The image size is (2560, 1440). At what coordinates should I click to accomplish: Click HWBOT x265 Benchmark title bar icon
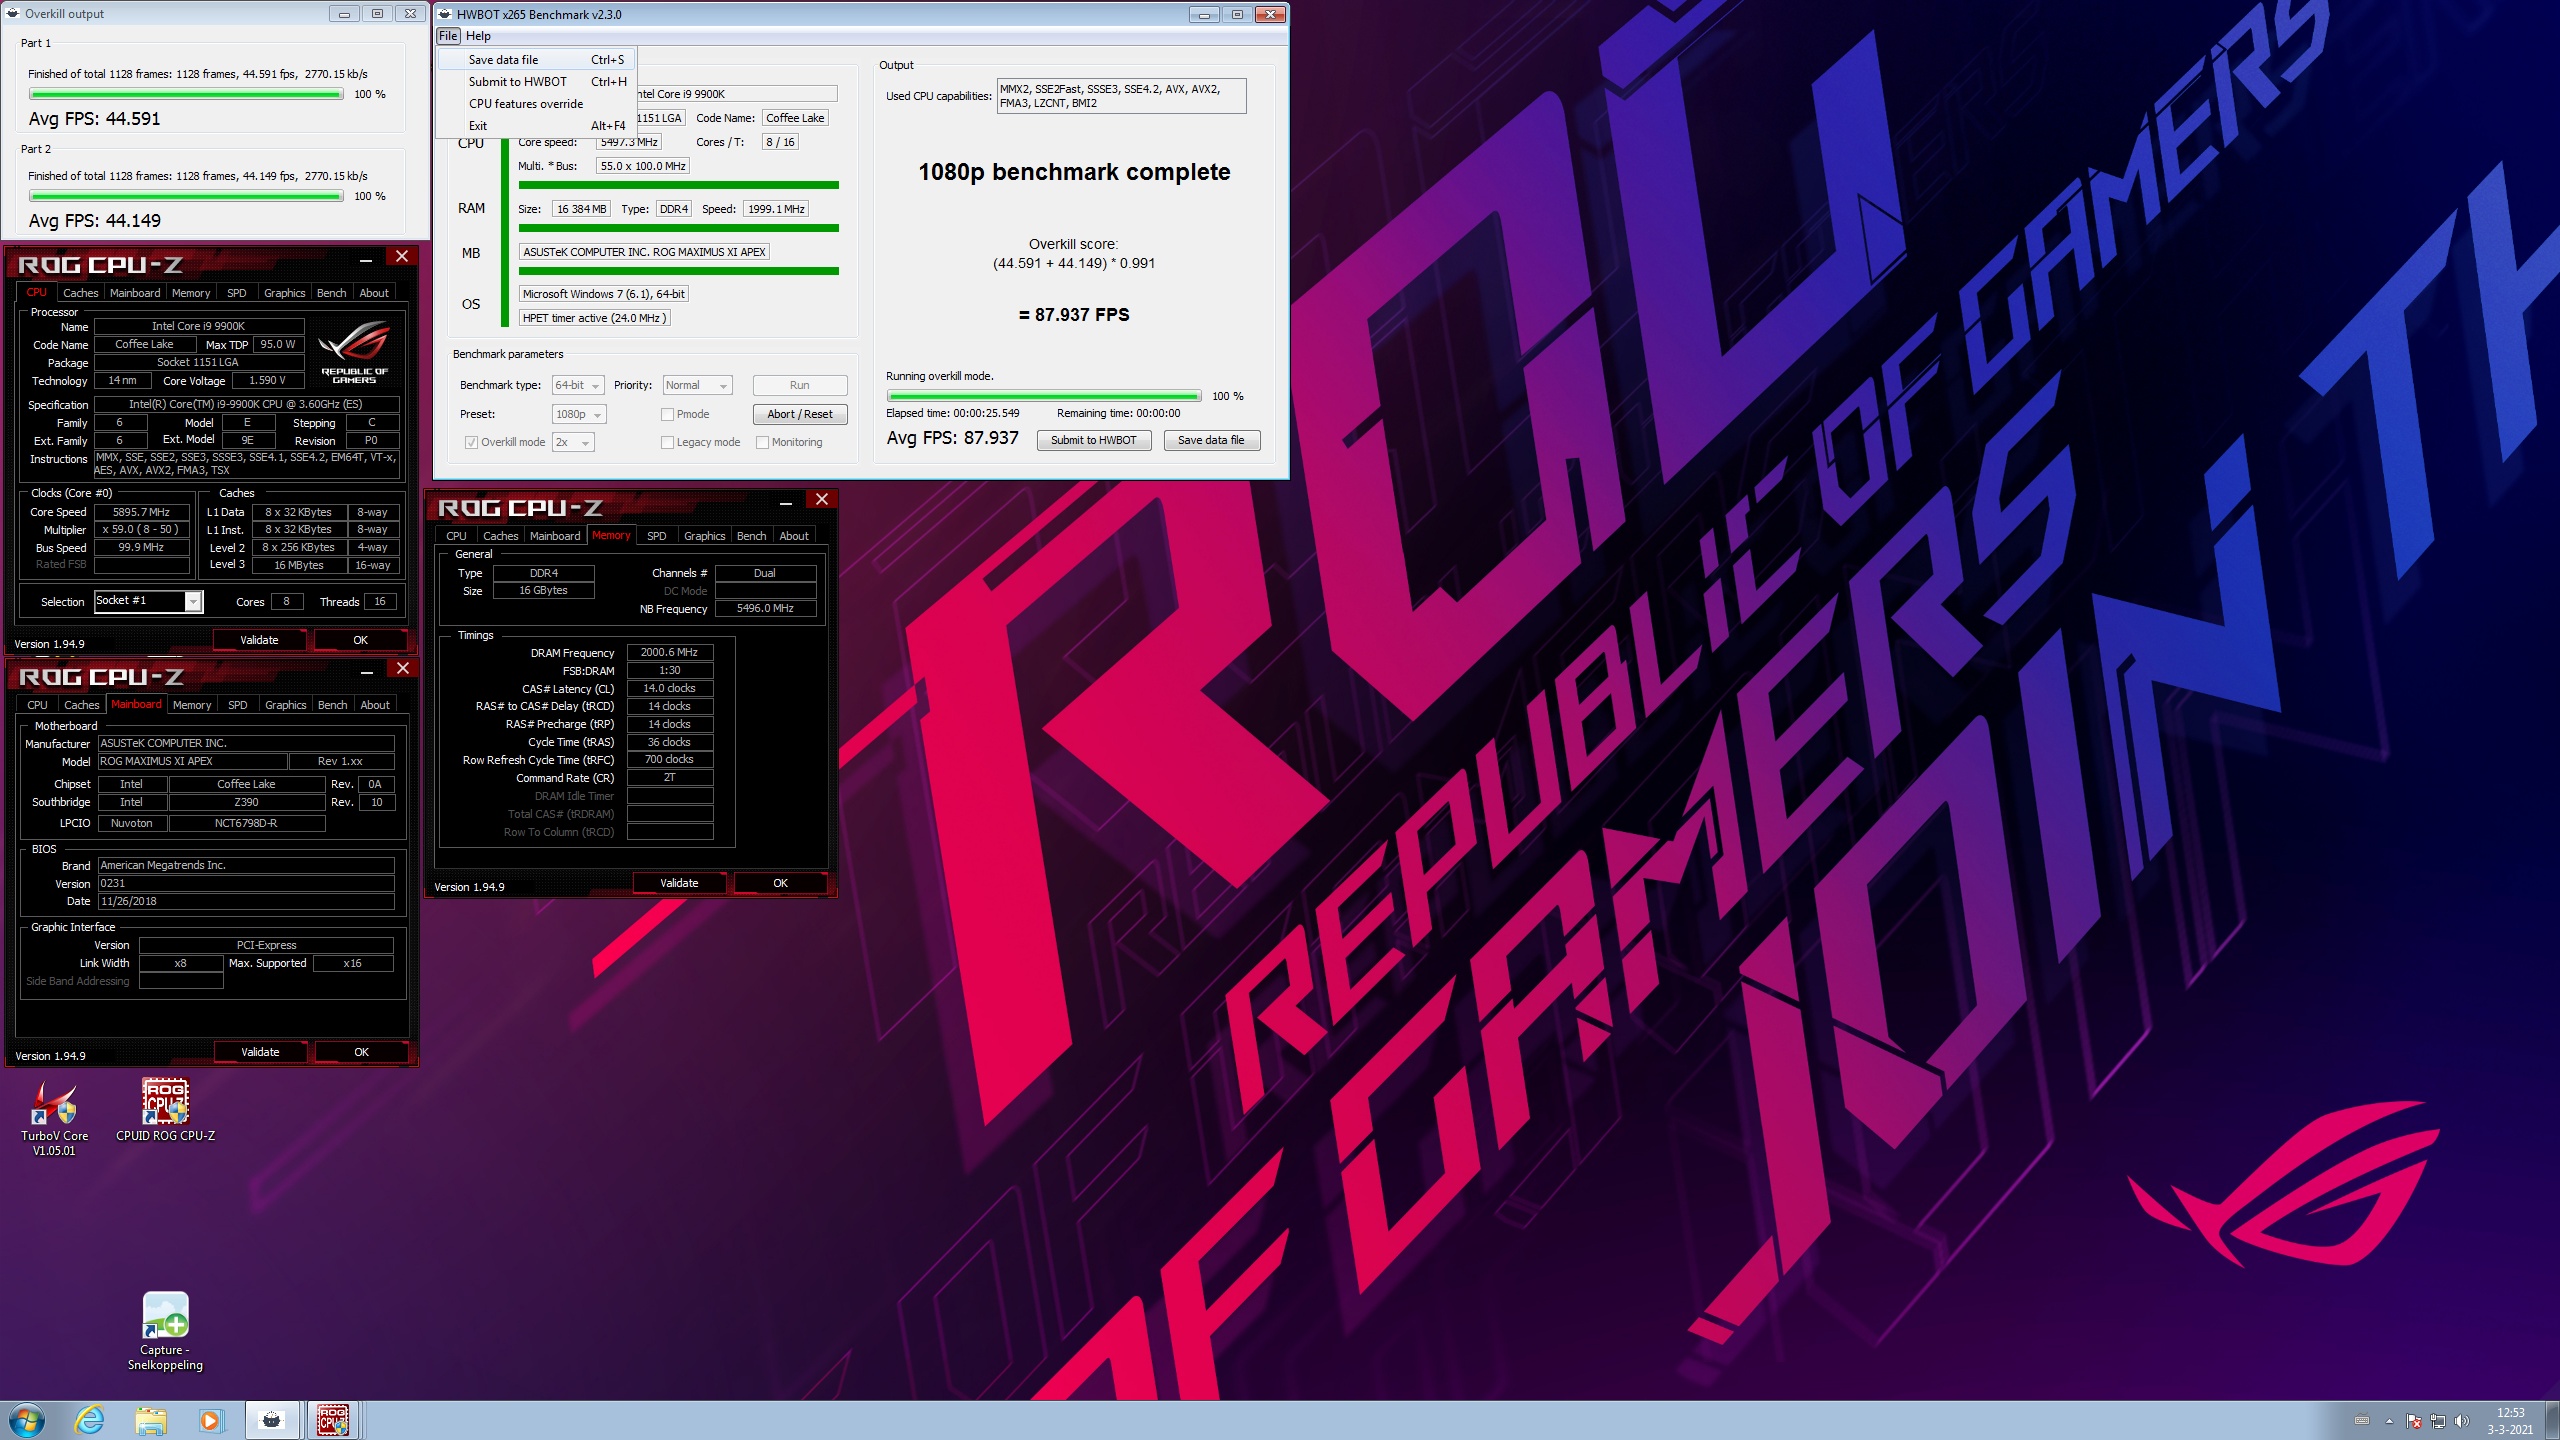click(x=445, y=14)
